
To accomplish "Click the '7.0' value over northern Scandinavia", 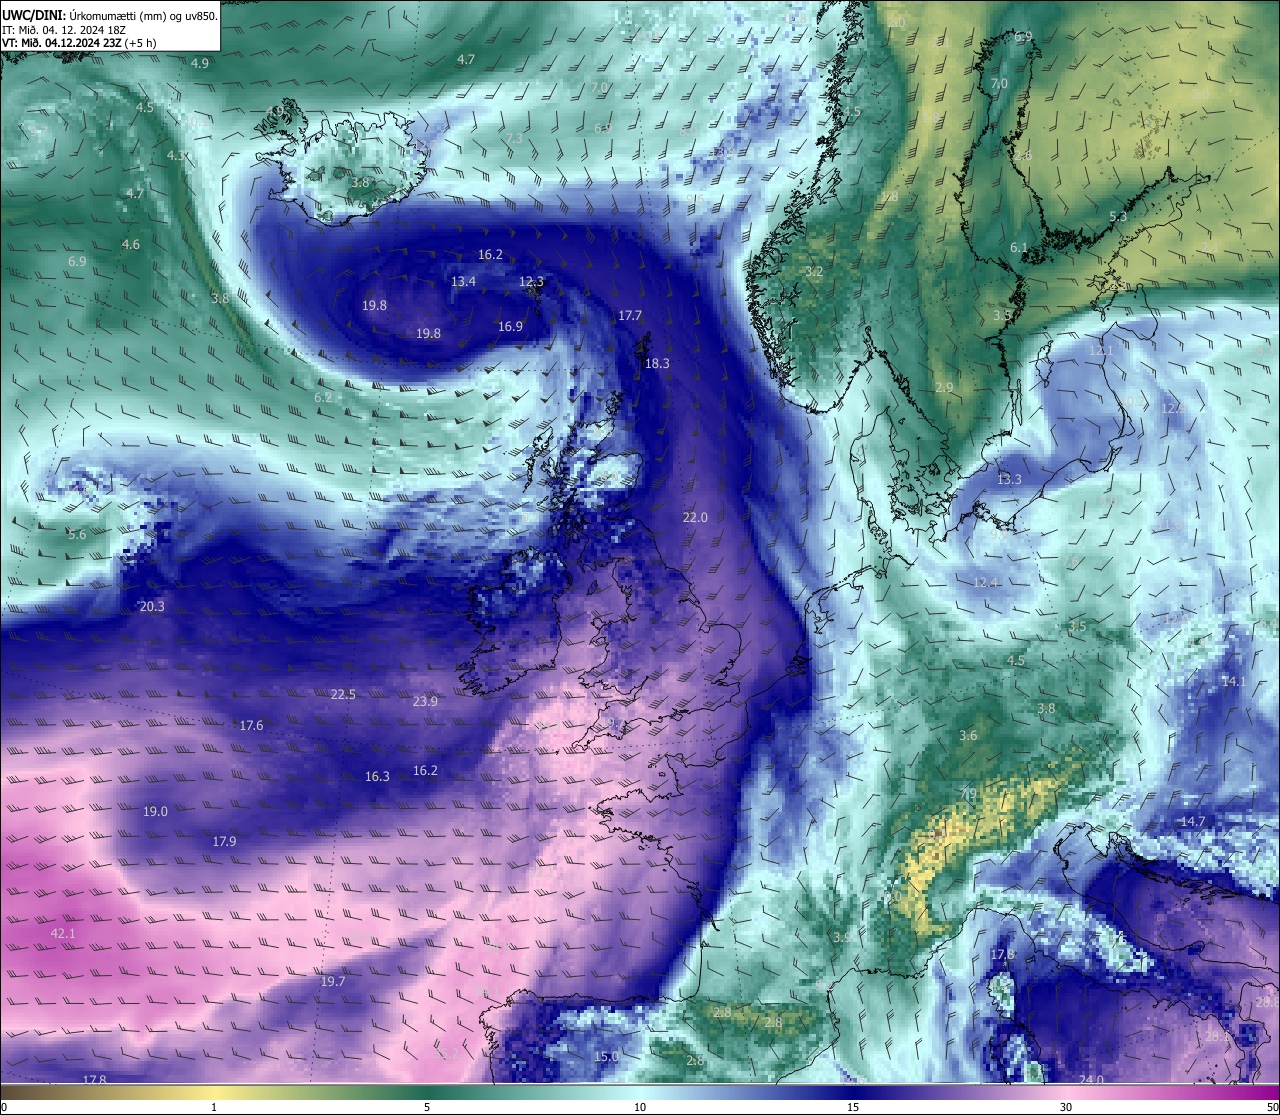I will (999, 83).
